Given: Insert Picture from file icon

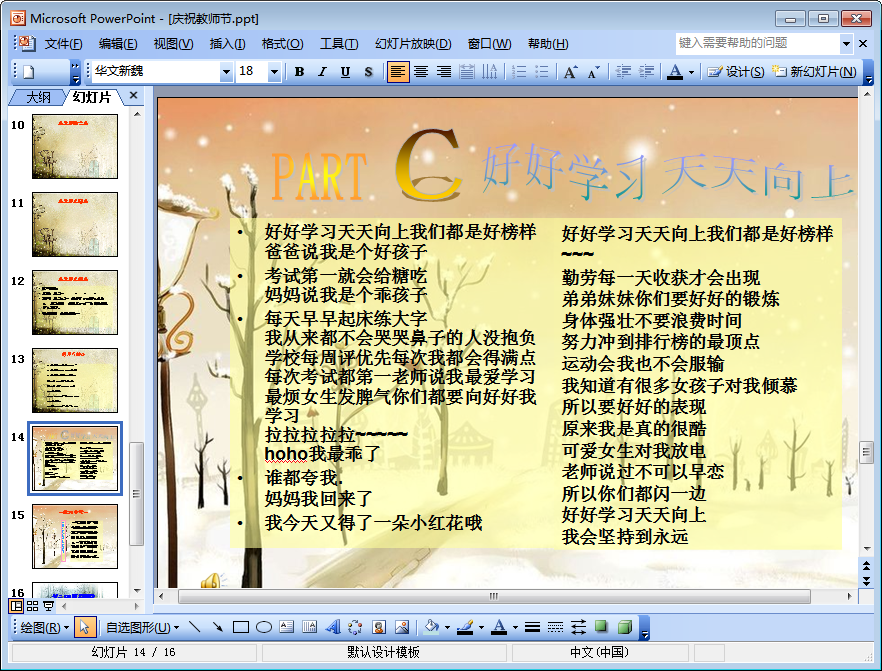Looking at the screenshot, I should (402, 627).
